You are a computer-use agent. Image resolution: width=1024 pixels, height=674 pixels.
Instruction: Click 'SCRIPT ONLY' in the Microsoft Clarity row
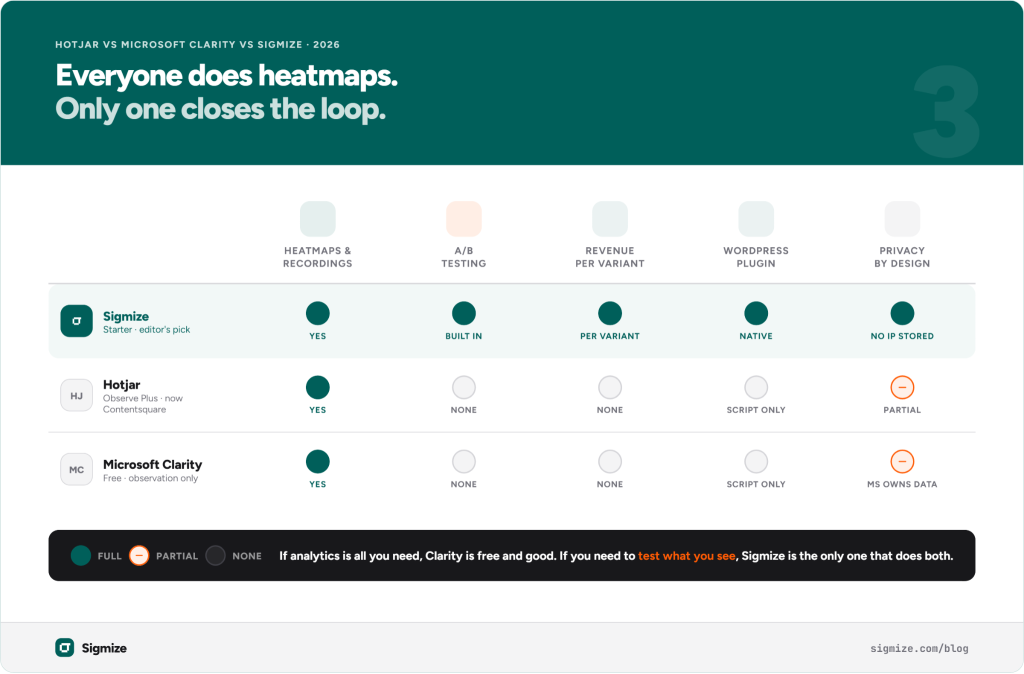tap(756, 484)
